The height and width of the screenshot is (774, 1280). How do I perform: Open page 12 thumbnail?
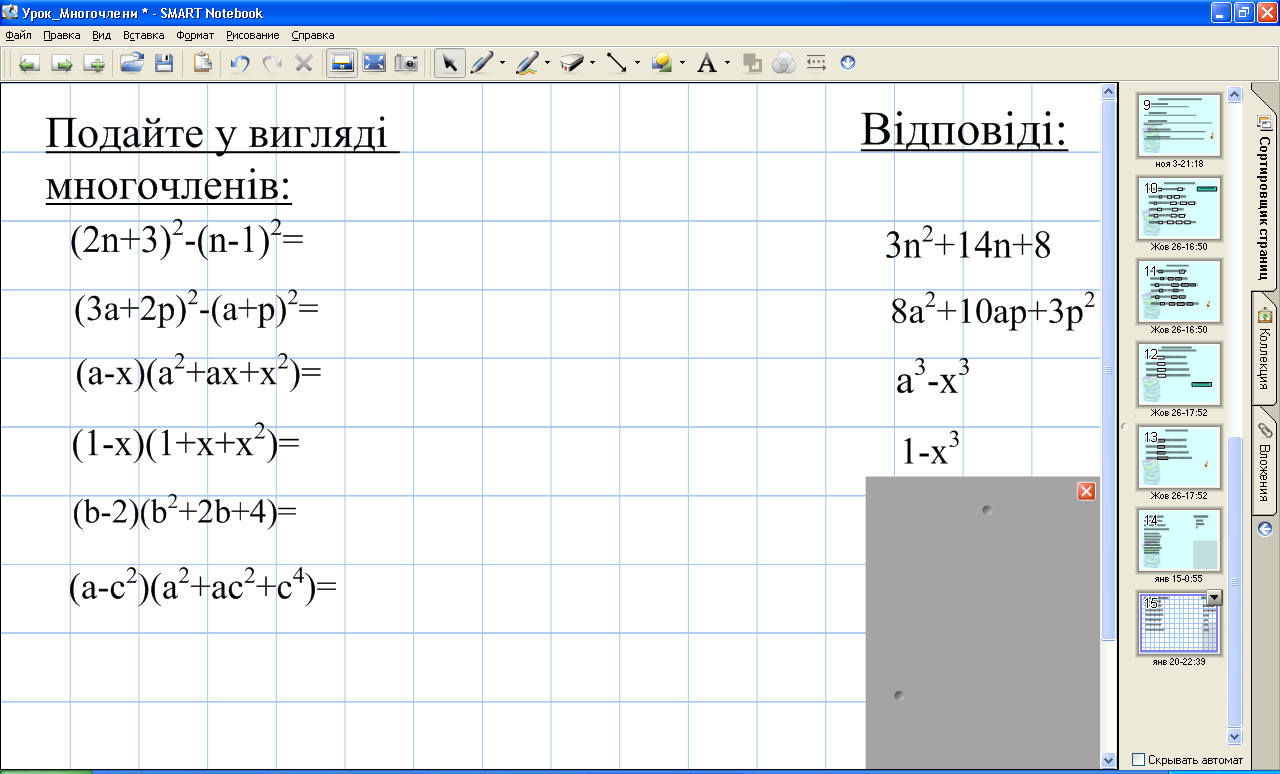point(1179,375)
